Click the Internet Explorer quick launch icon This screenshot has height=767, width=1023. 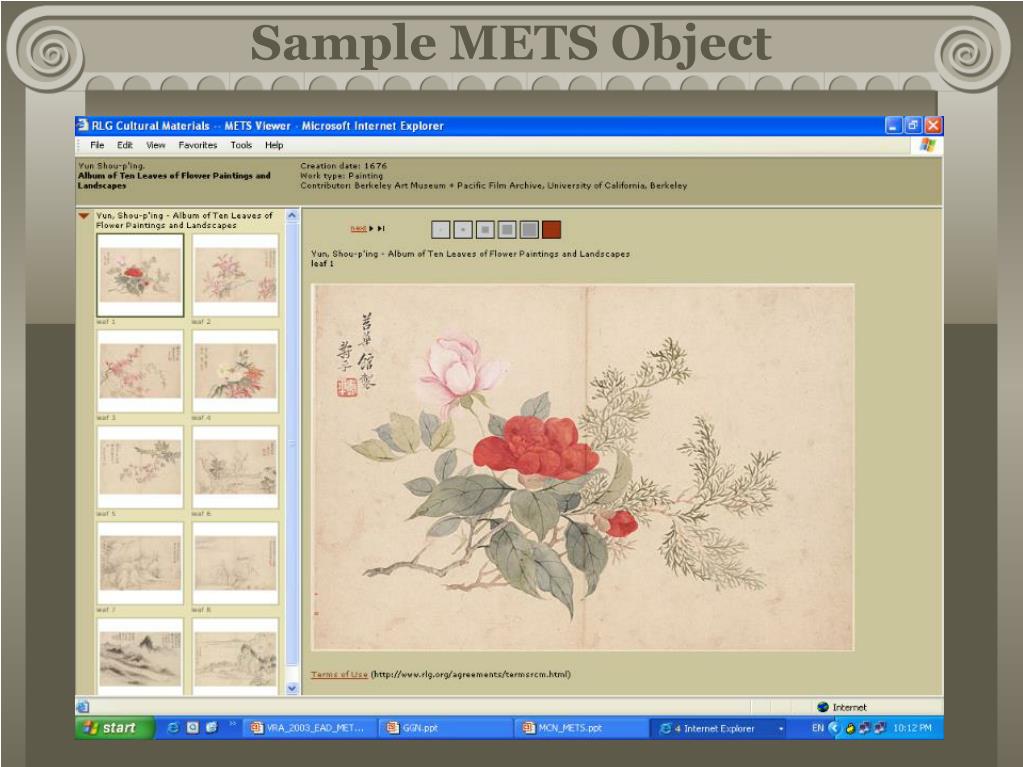173,728
